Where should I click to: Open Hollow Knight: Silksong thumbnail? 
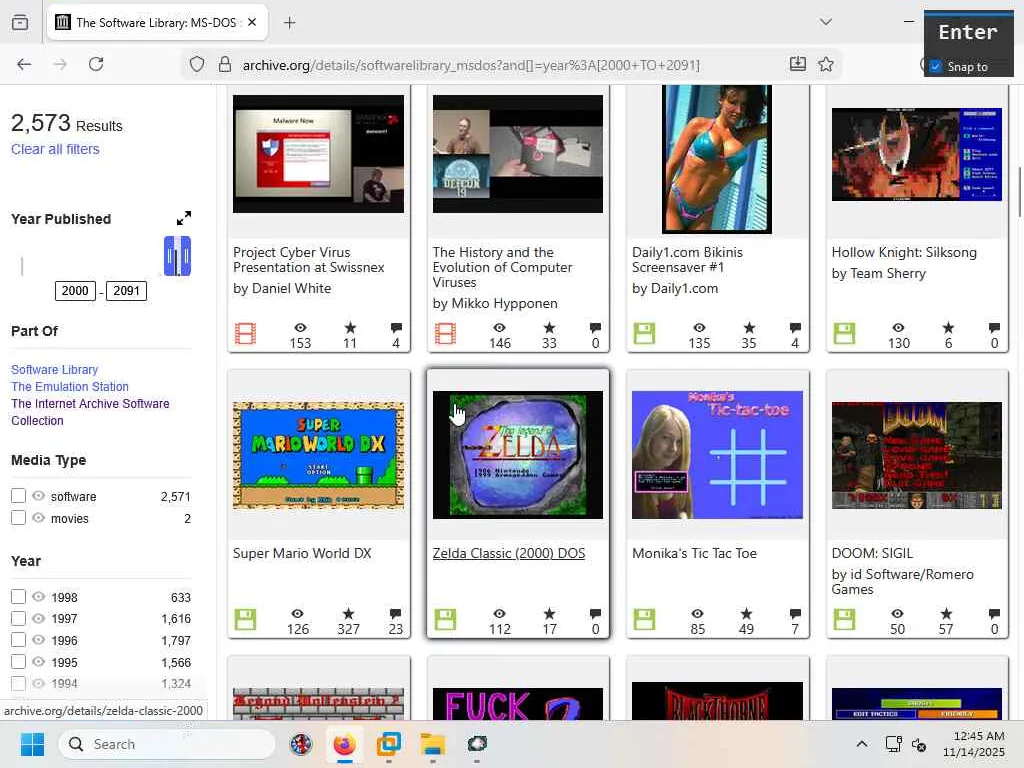[917, 155]
